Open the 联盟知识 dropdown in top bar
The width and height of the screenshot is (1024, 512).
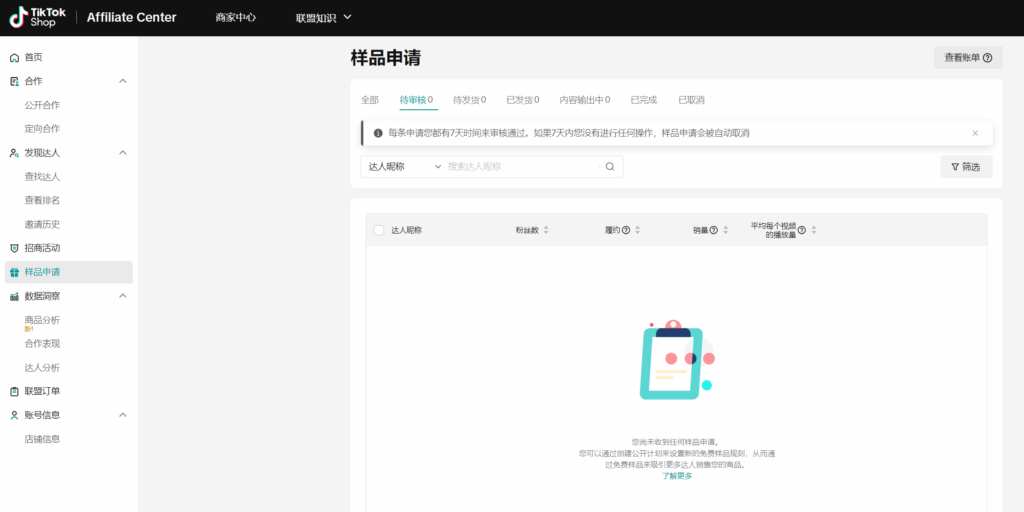click(323, 18)
